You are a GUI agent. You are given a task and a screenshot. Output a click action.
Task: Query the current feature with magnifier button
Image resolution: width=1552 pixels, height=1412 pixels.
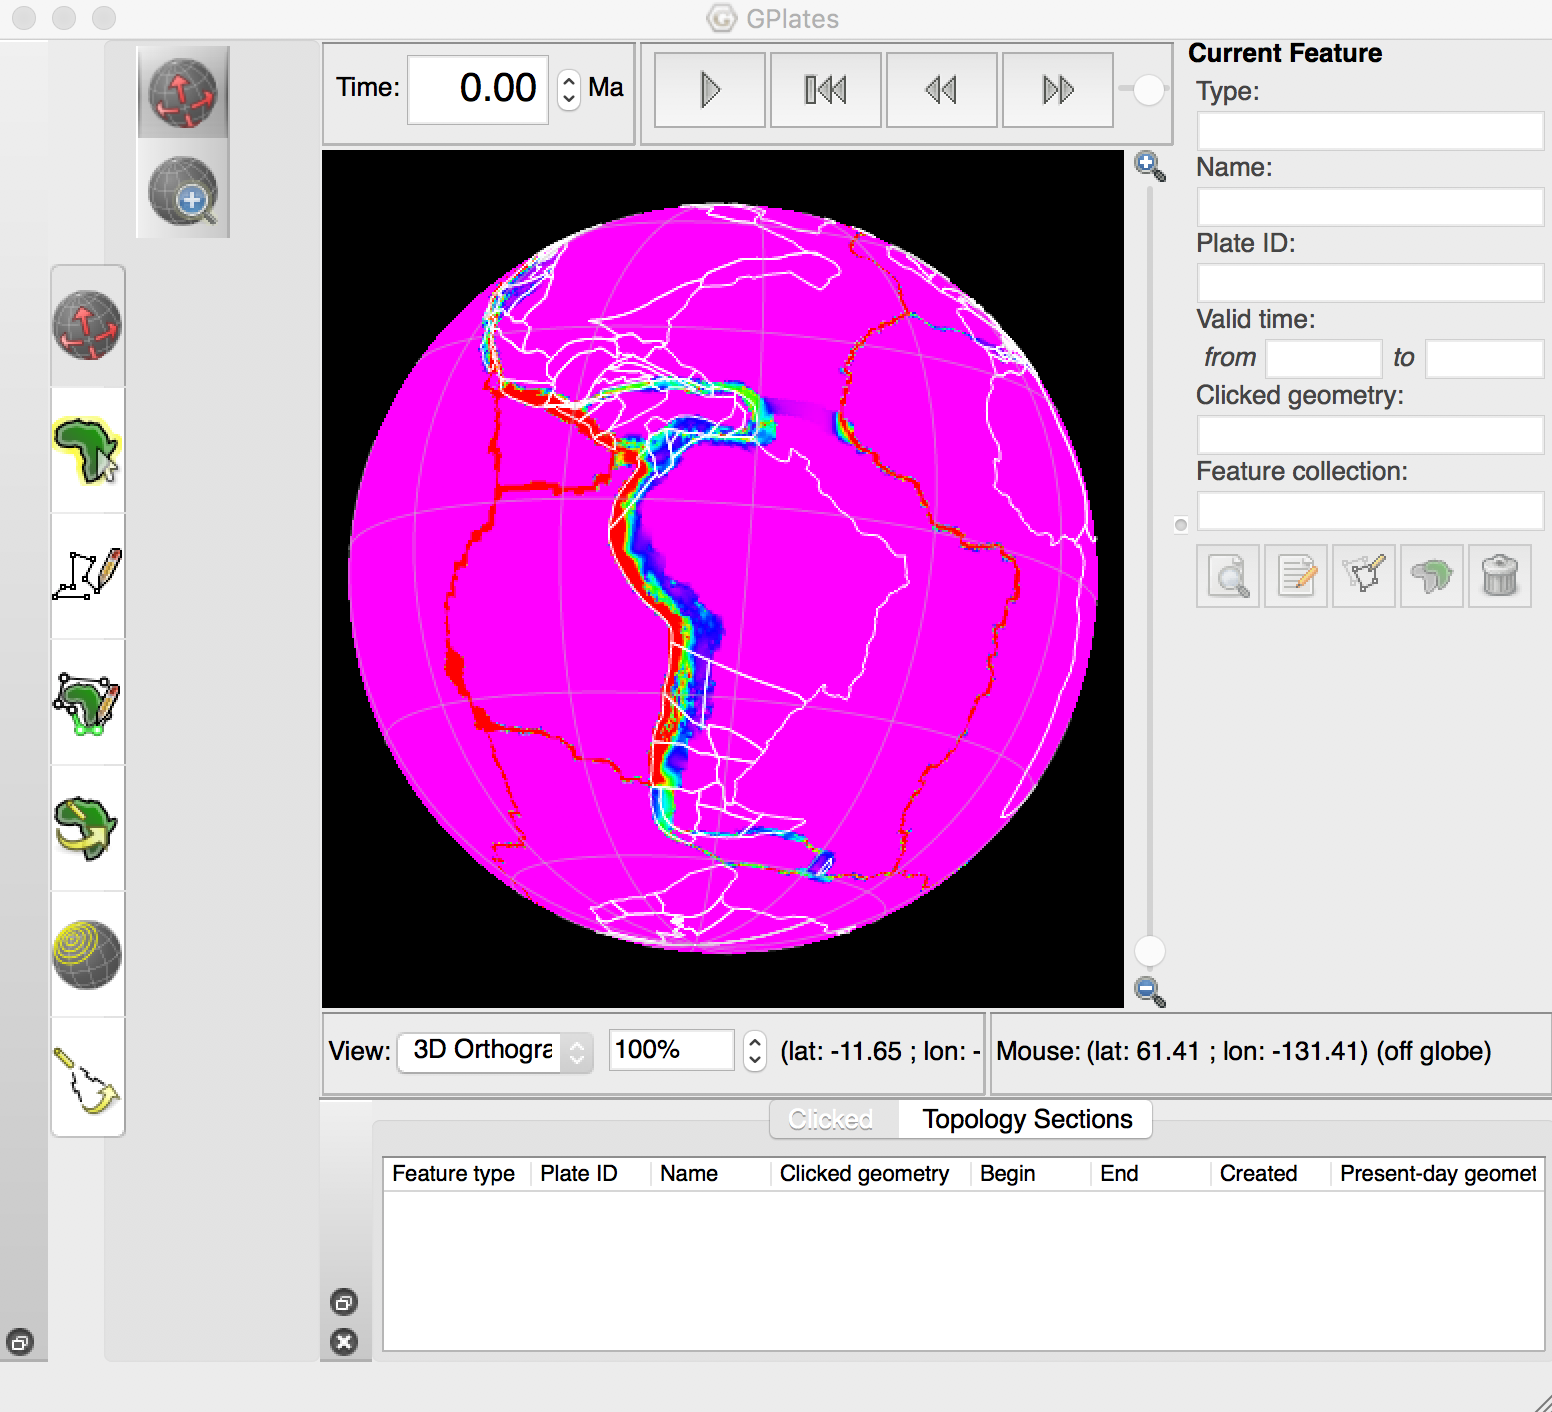coord(1228,576)
